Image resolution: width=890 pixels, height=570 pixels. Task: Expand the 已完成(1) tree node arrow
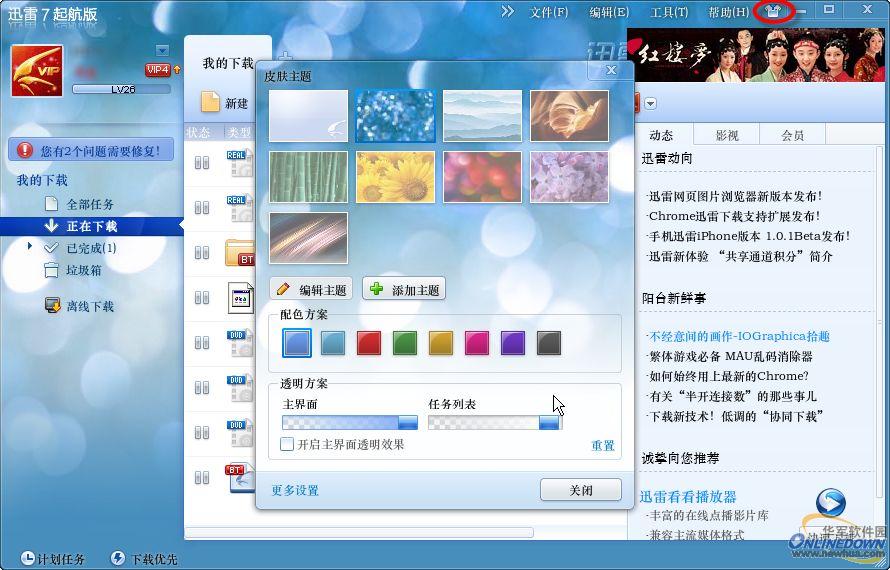(x=30, y=246)
